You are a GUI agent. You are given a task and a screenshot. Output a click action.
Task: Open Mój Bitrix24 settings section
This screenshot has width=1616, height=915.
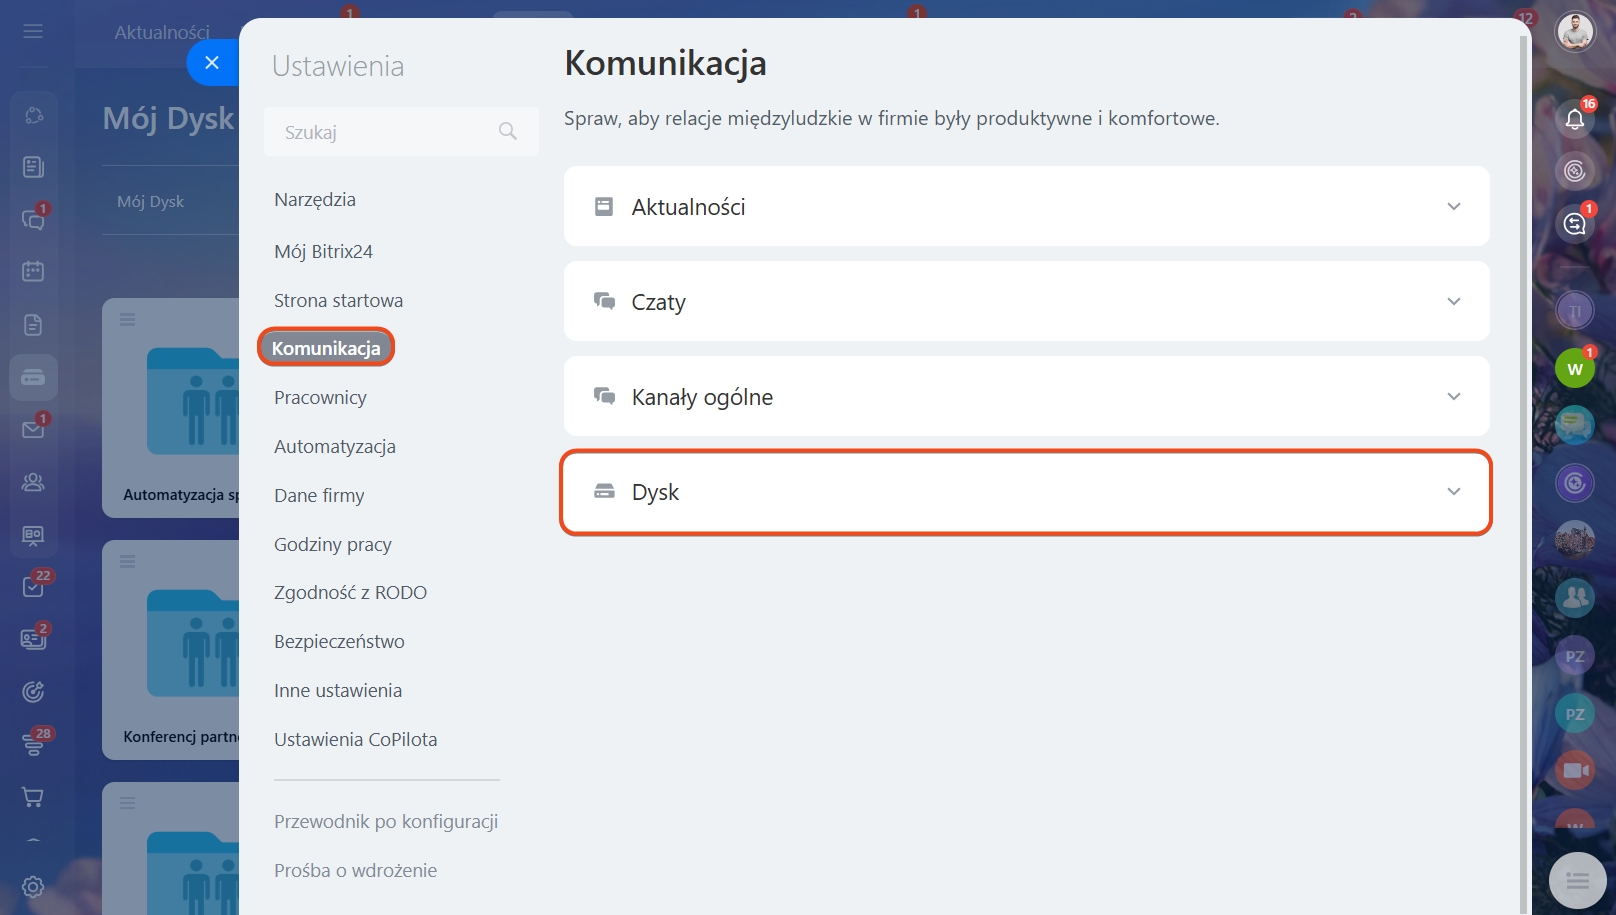pyautogui.click(x=323, y=251)
